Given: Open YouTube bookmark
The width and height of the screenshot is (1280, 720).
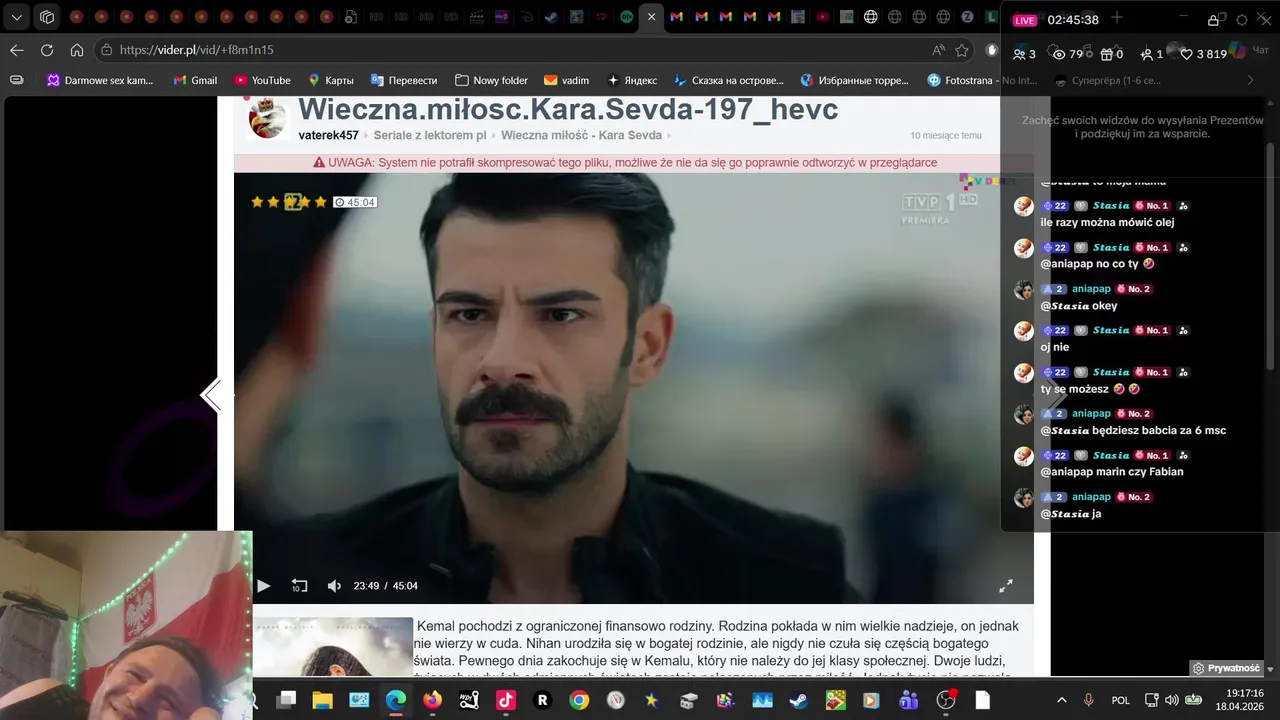Looking at the screenshot, I should tap(262, 80).
